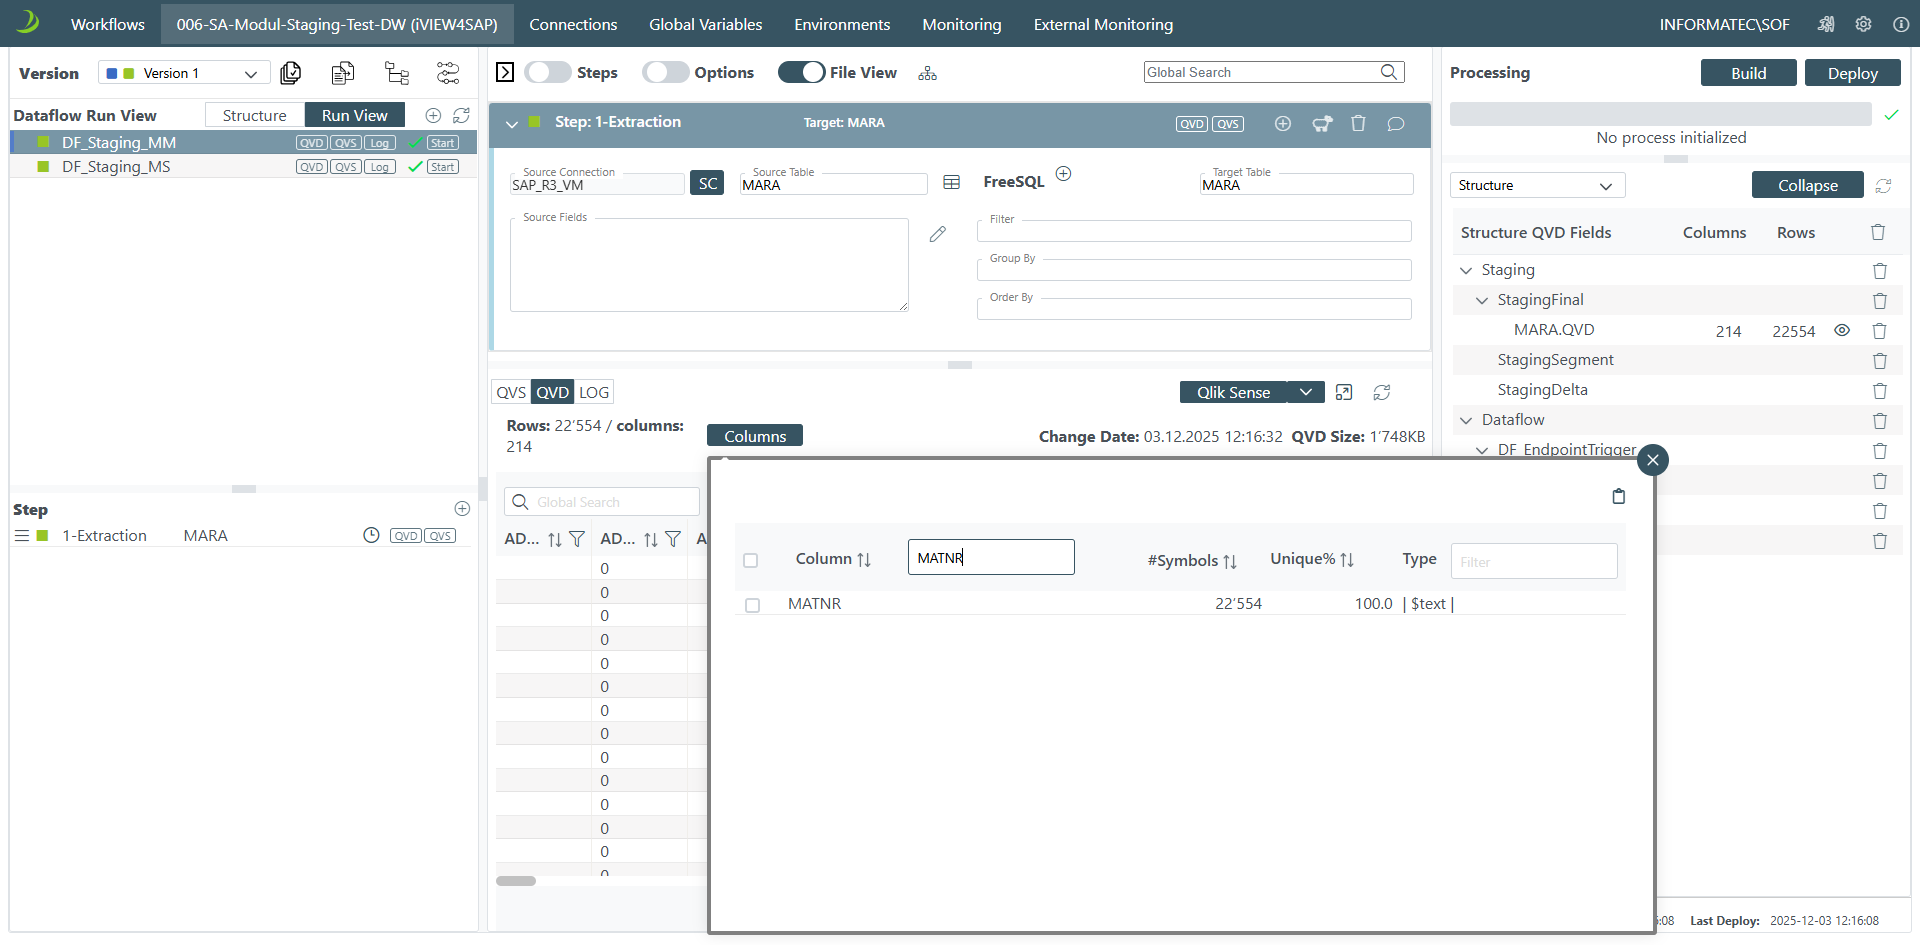Turn off the File View toggle
The image size is (1920, 945).
pos(801,72)
